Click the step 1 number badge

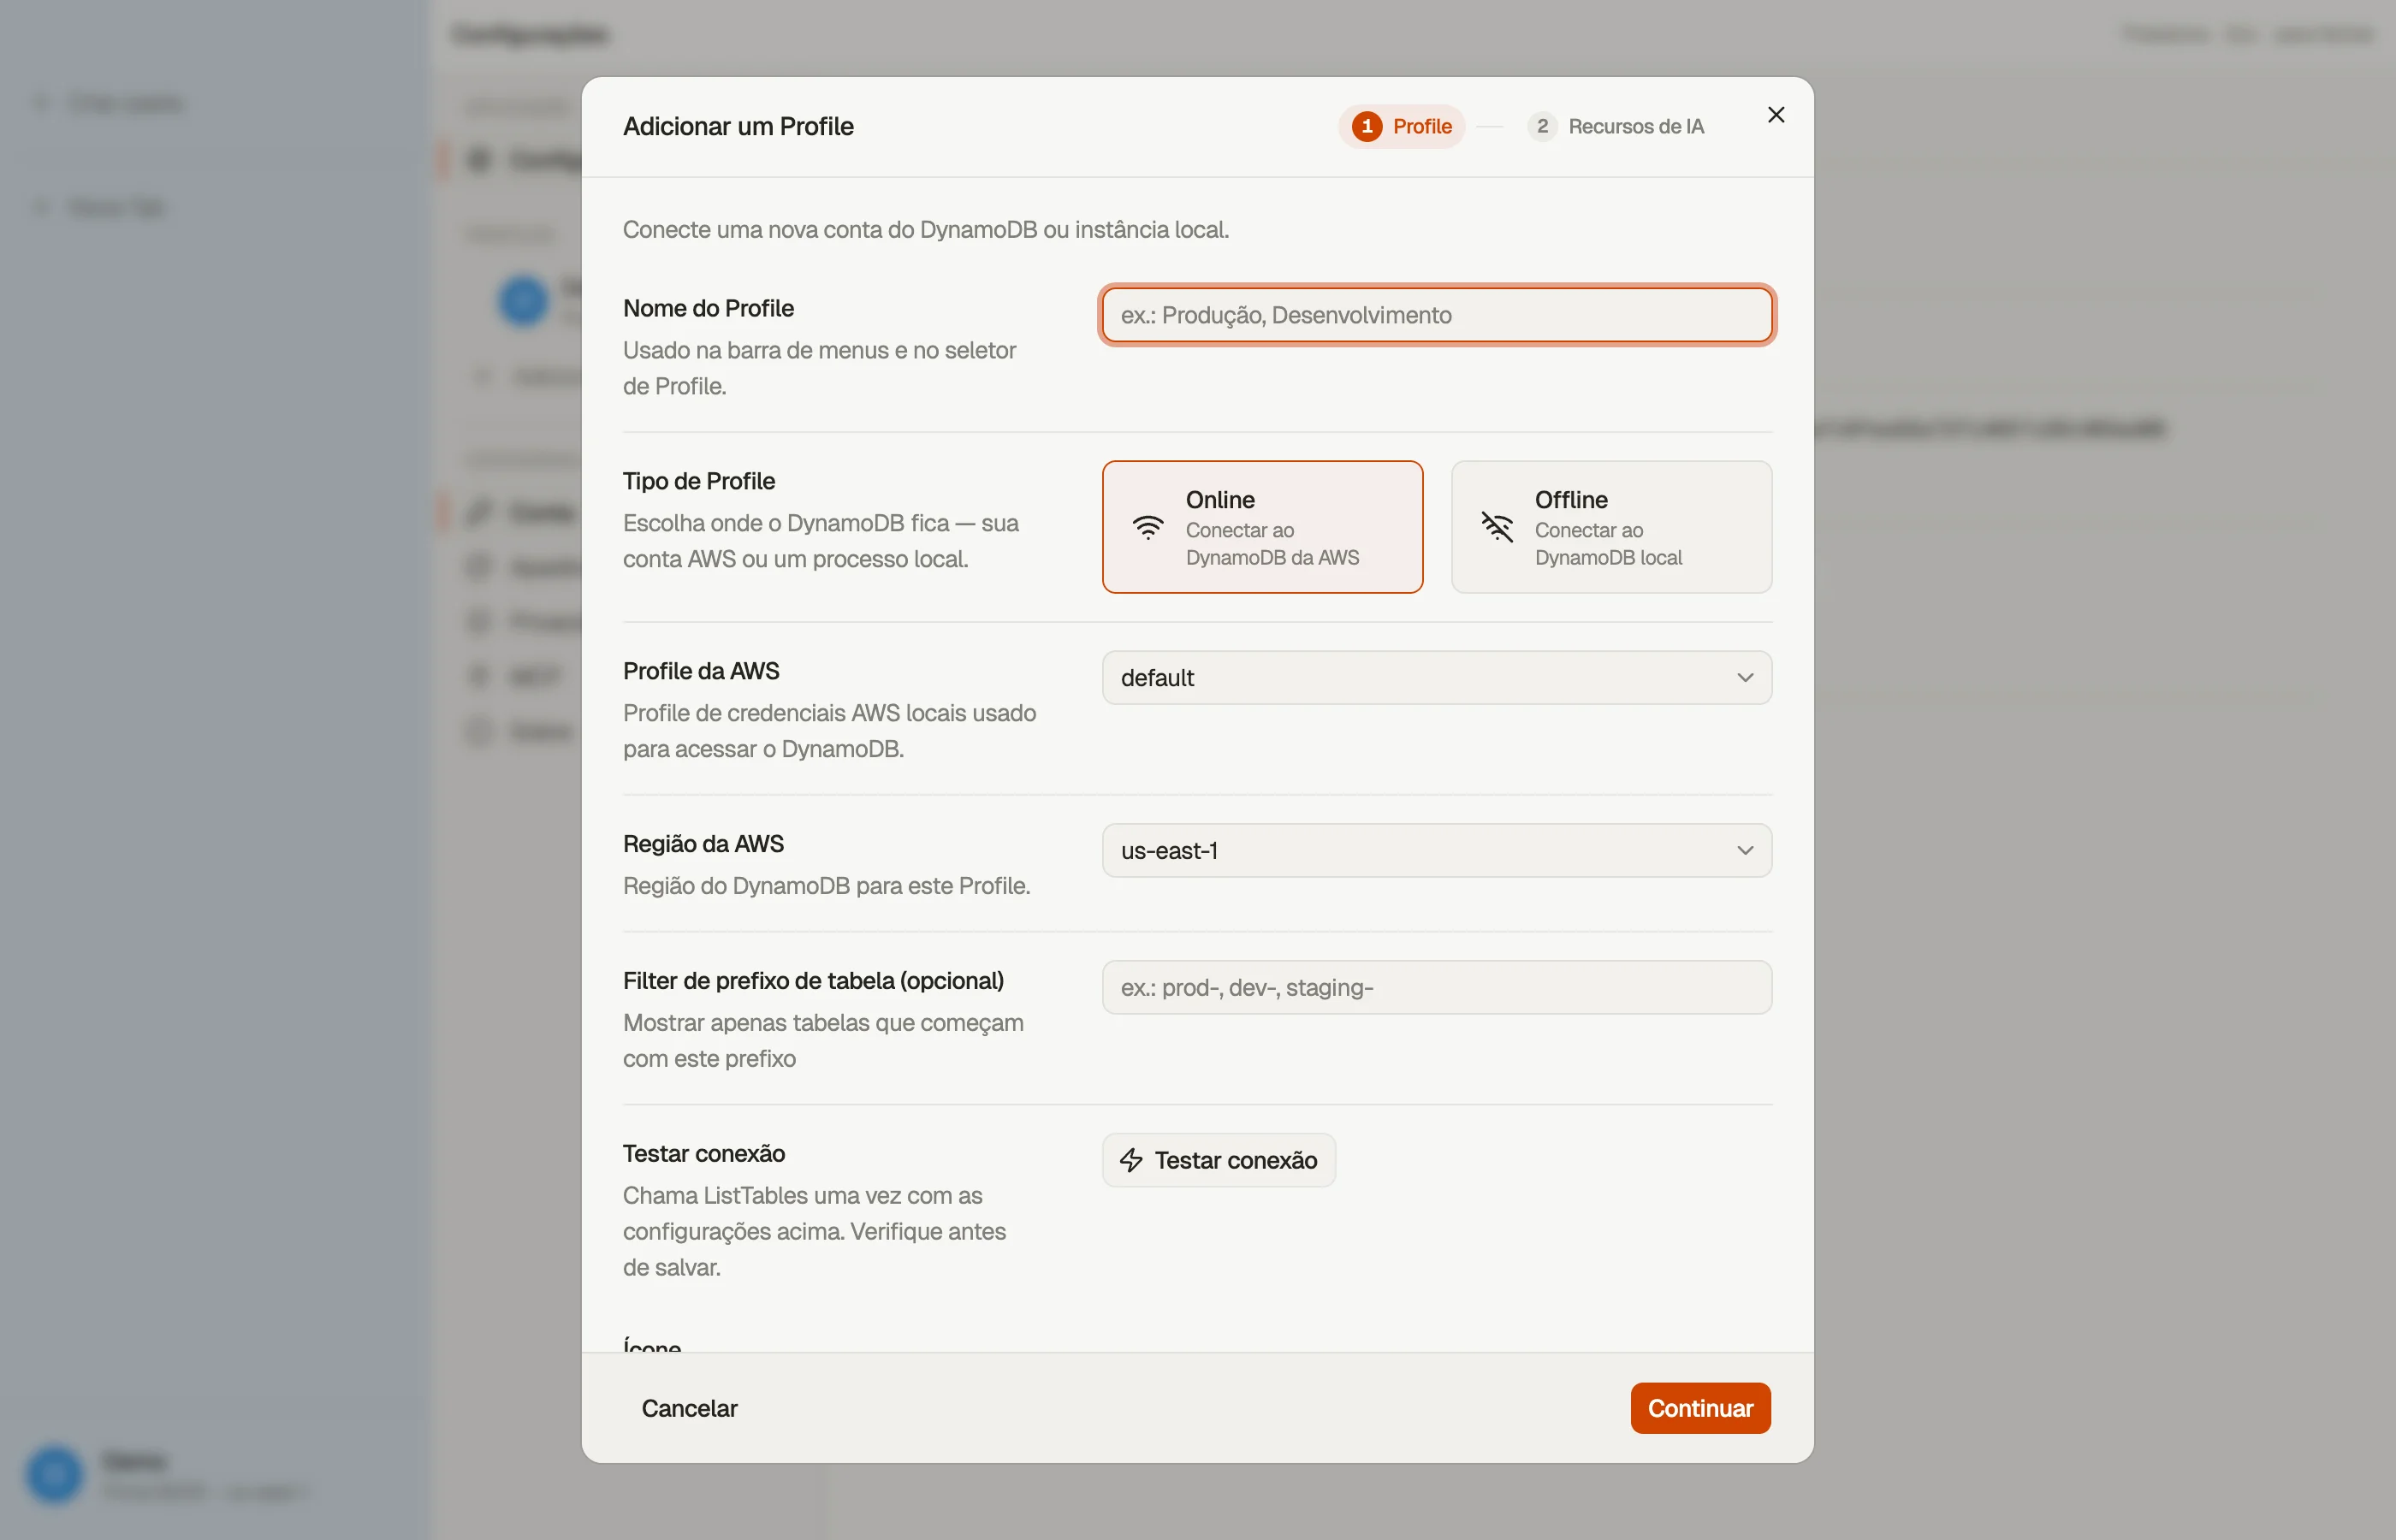click(1367, 126)
